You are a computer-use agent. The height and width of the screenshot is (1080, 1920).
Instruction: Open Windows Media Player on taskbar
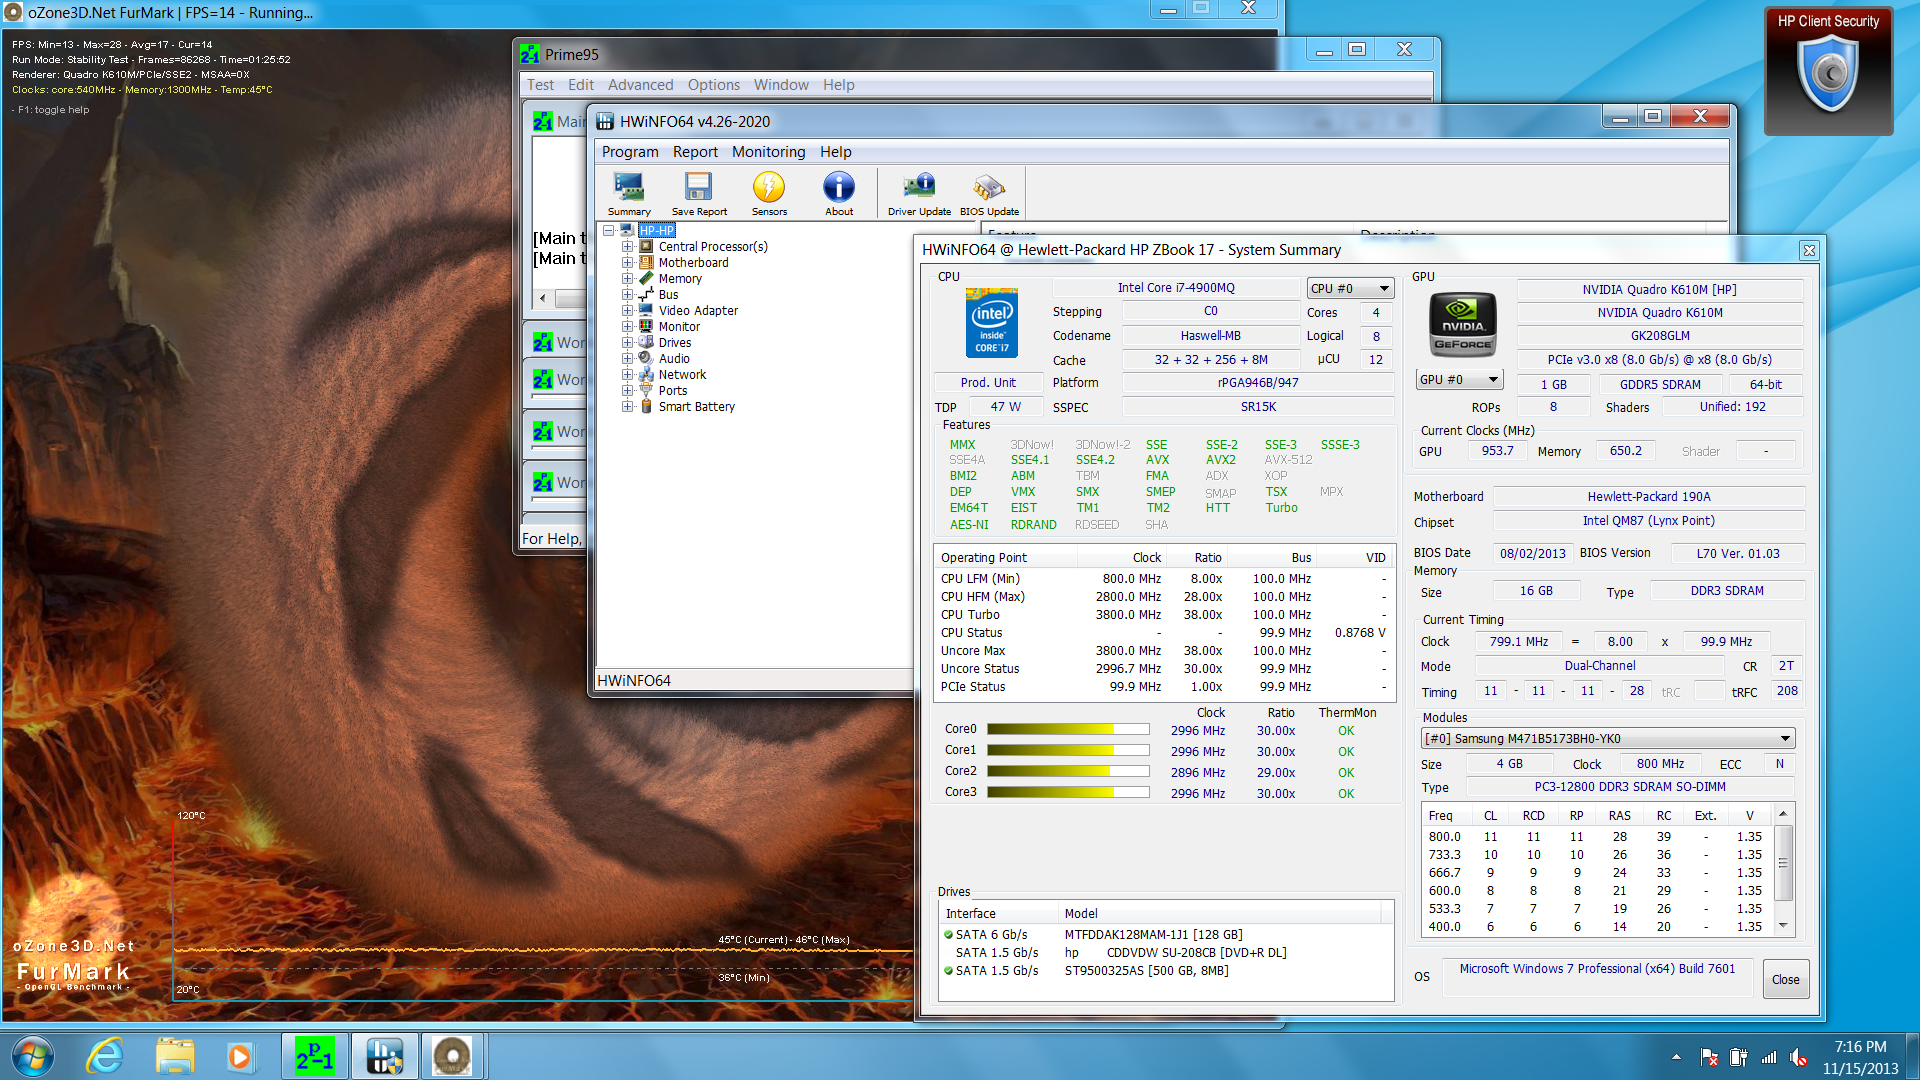(x=240, y=1056)
